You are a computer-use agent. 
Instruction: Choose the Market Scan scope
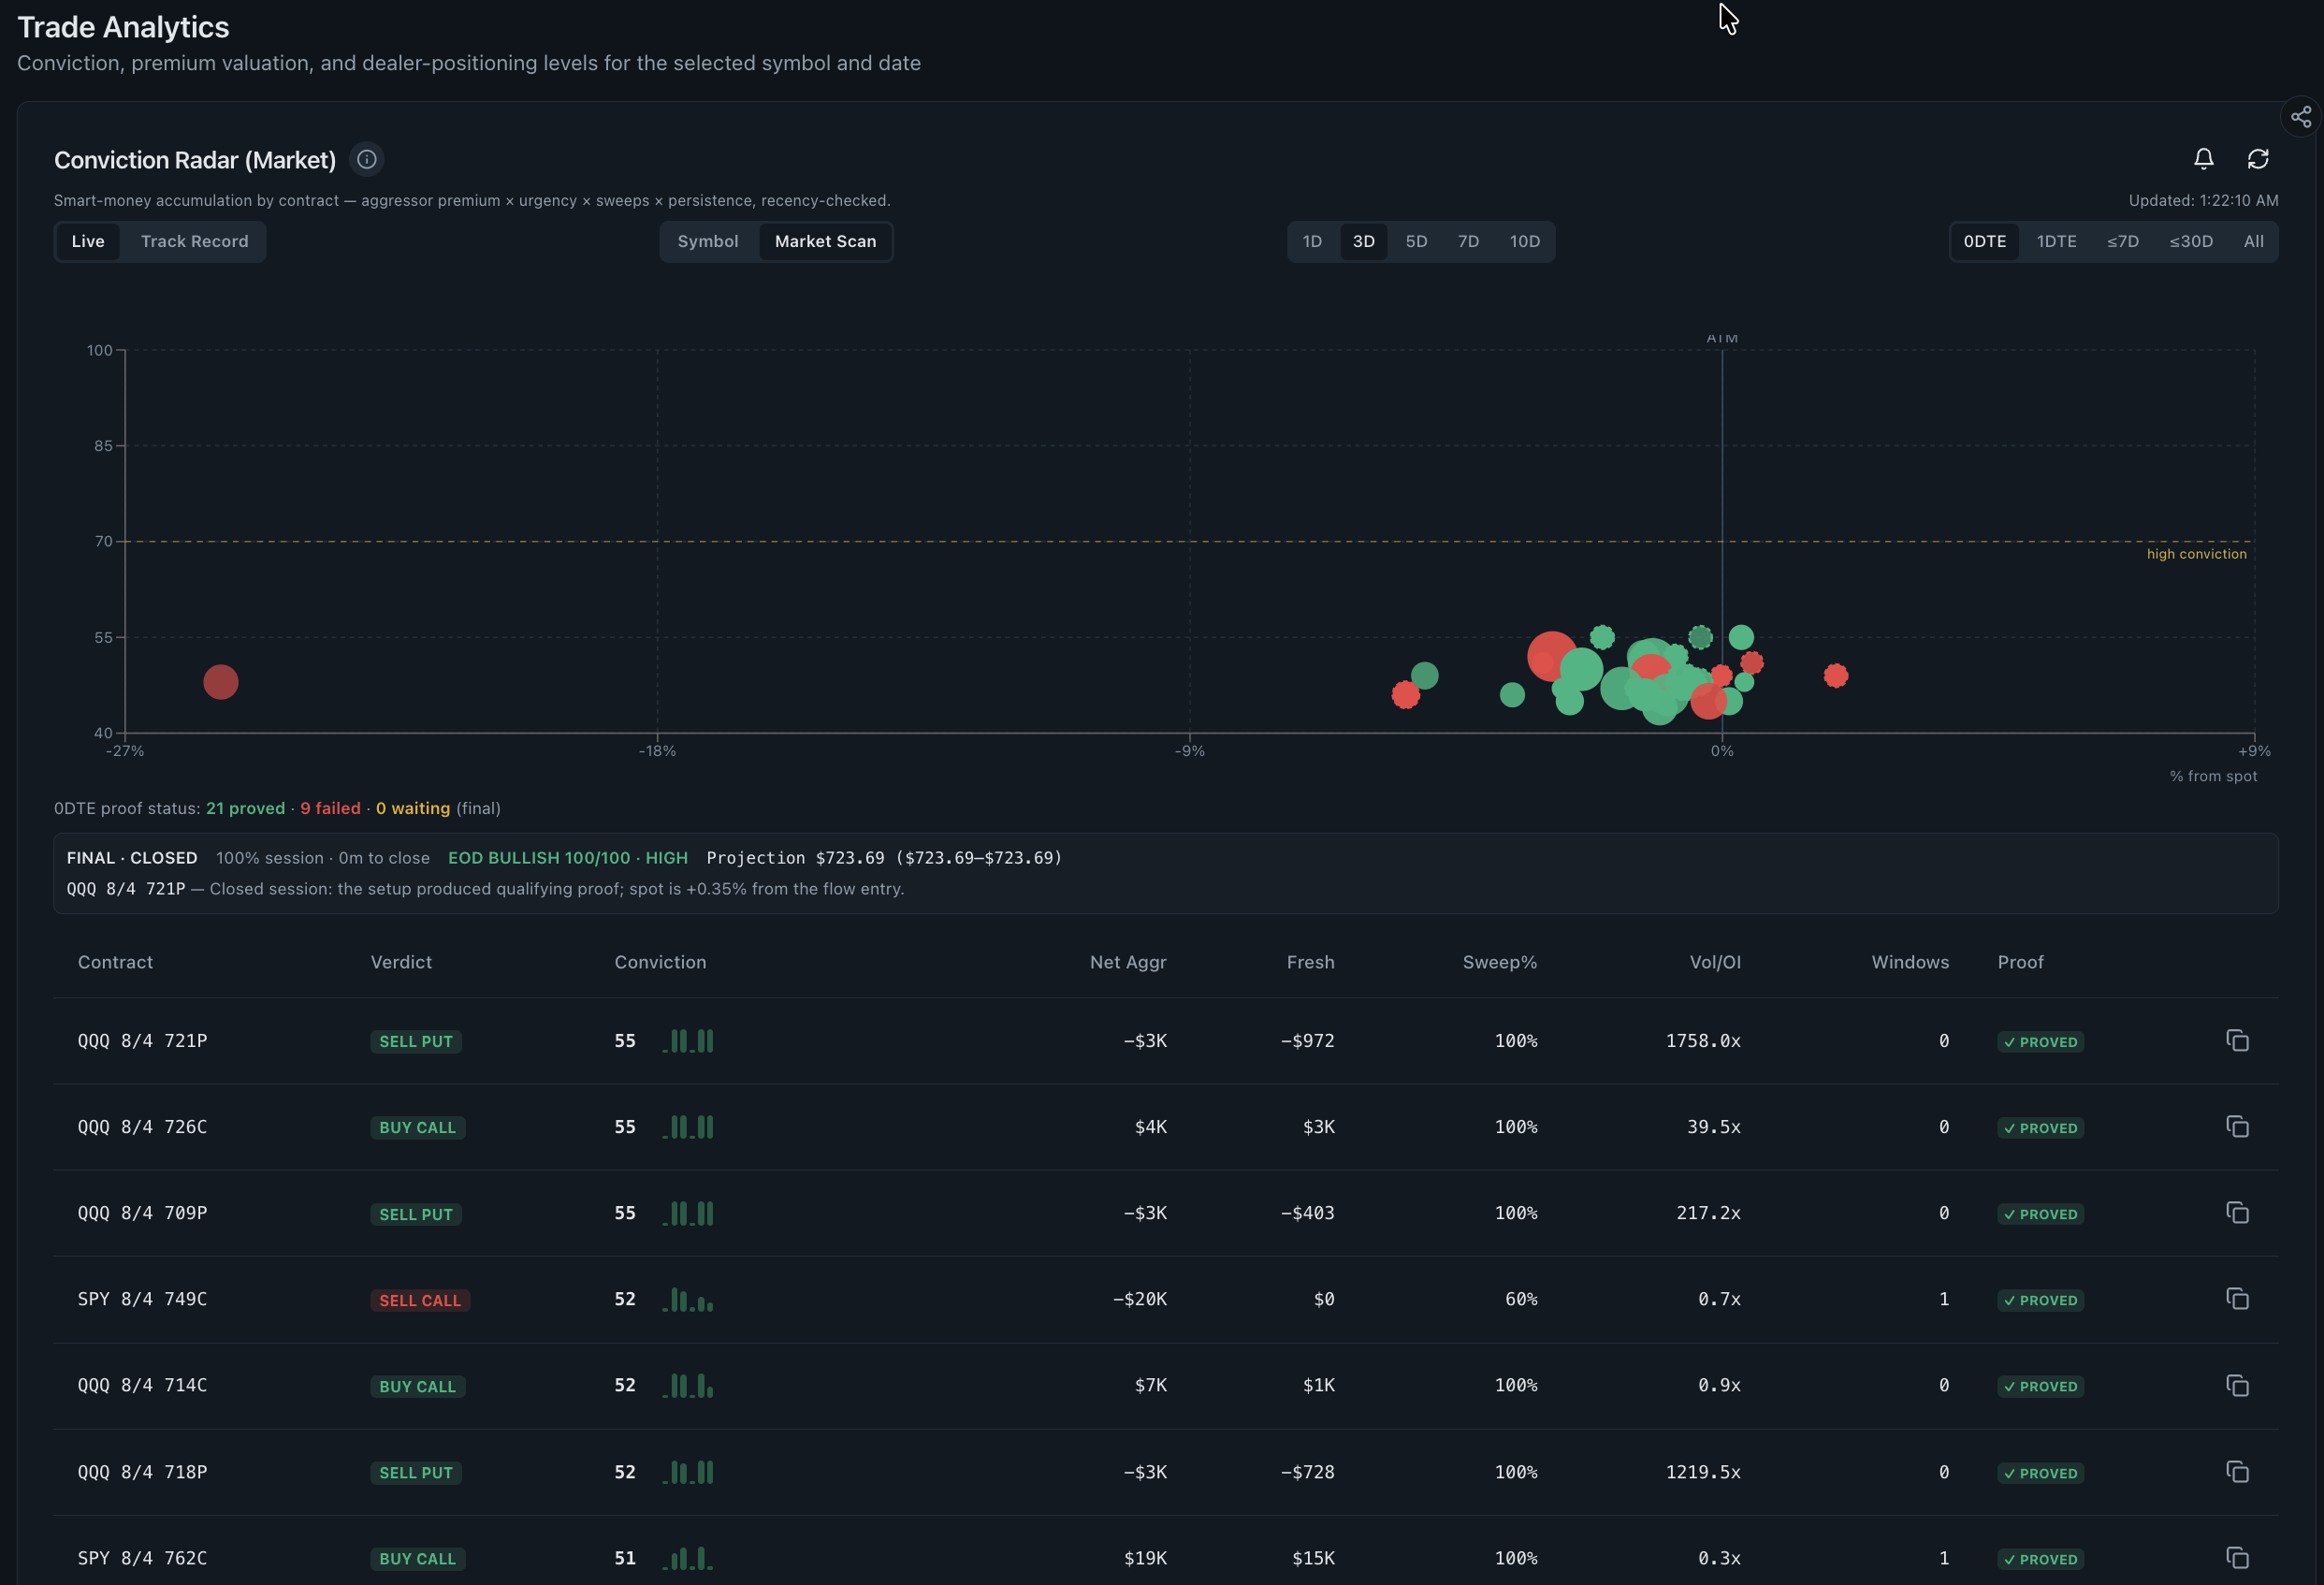point(825,241)
